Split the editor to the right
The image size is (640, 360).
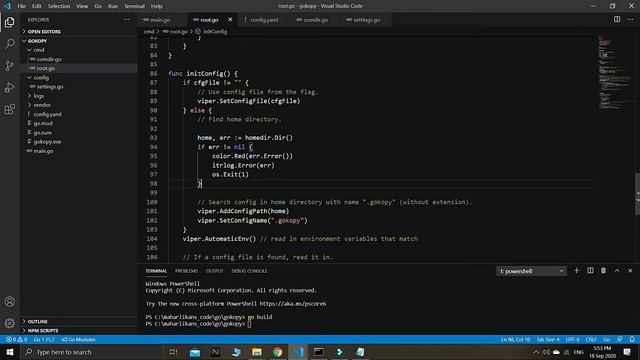click(x=617, y=20)
